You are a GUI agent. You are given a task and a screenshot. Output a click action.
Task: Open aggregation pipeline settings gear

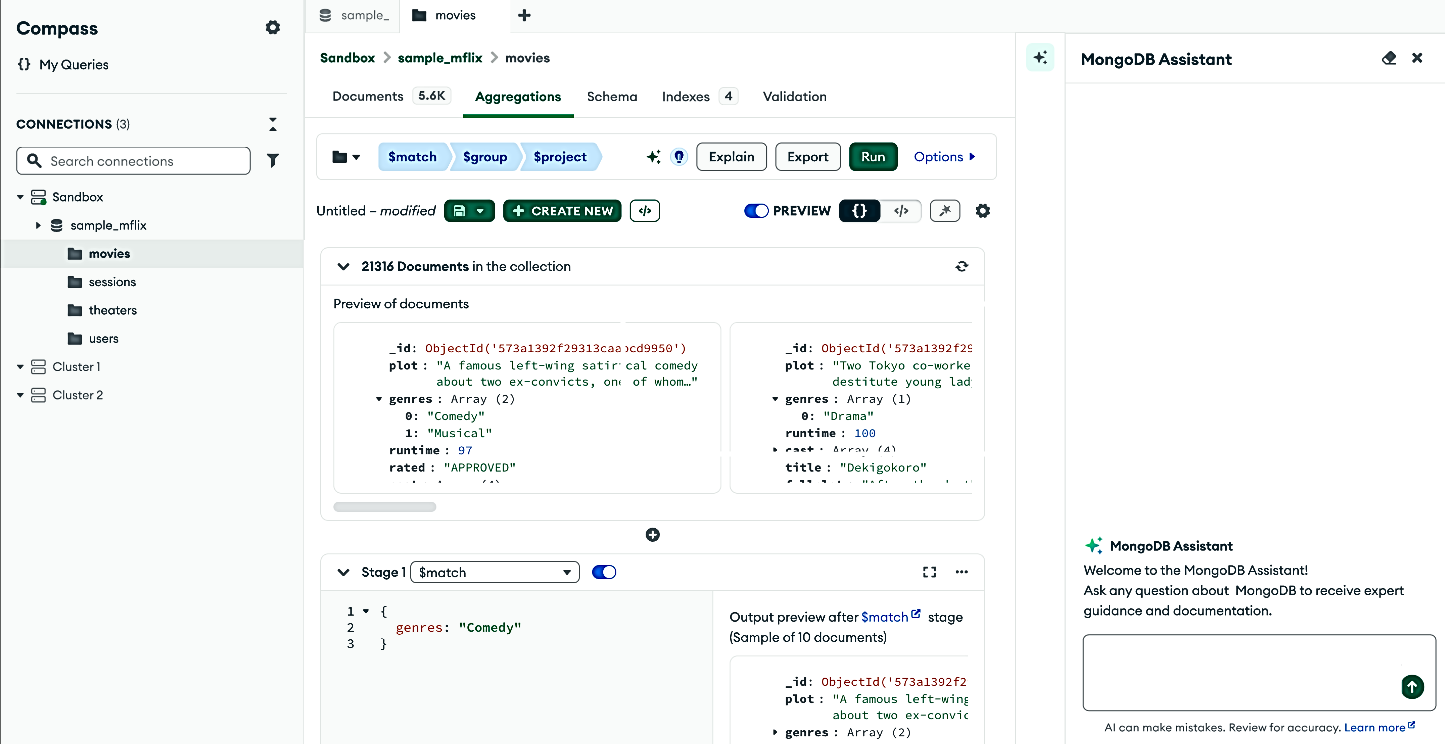click(983, 211)
